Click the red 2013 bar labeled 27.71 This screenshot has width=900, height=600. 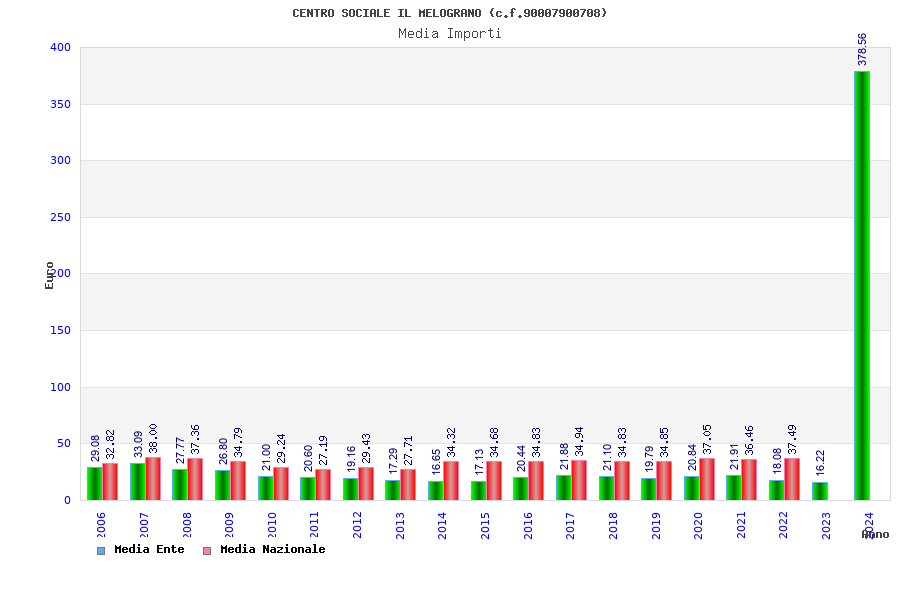[x=408, y=485]
